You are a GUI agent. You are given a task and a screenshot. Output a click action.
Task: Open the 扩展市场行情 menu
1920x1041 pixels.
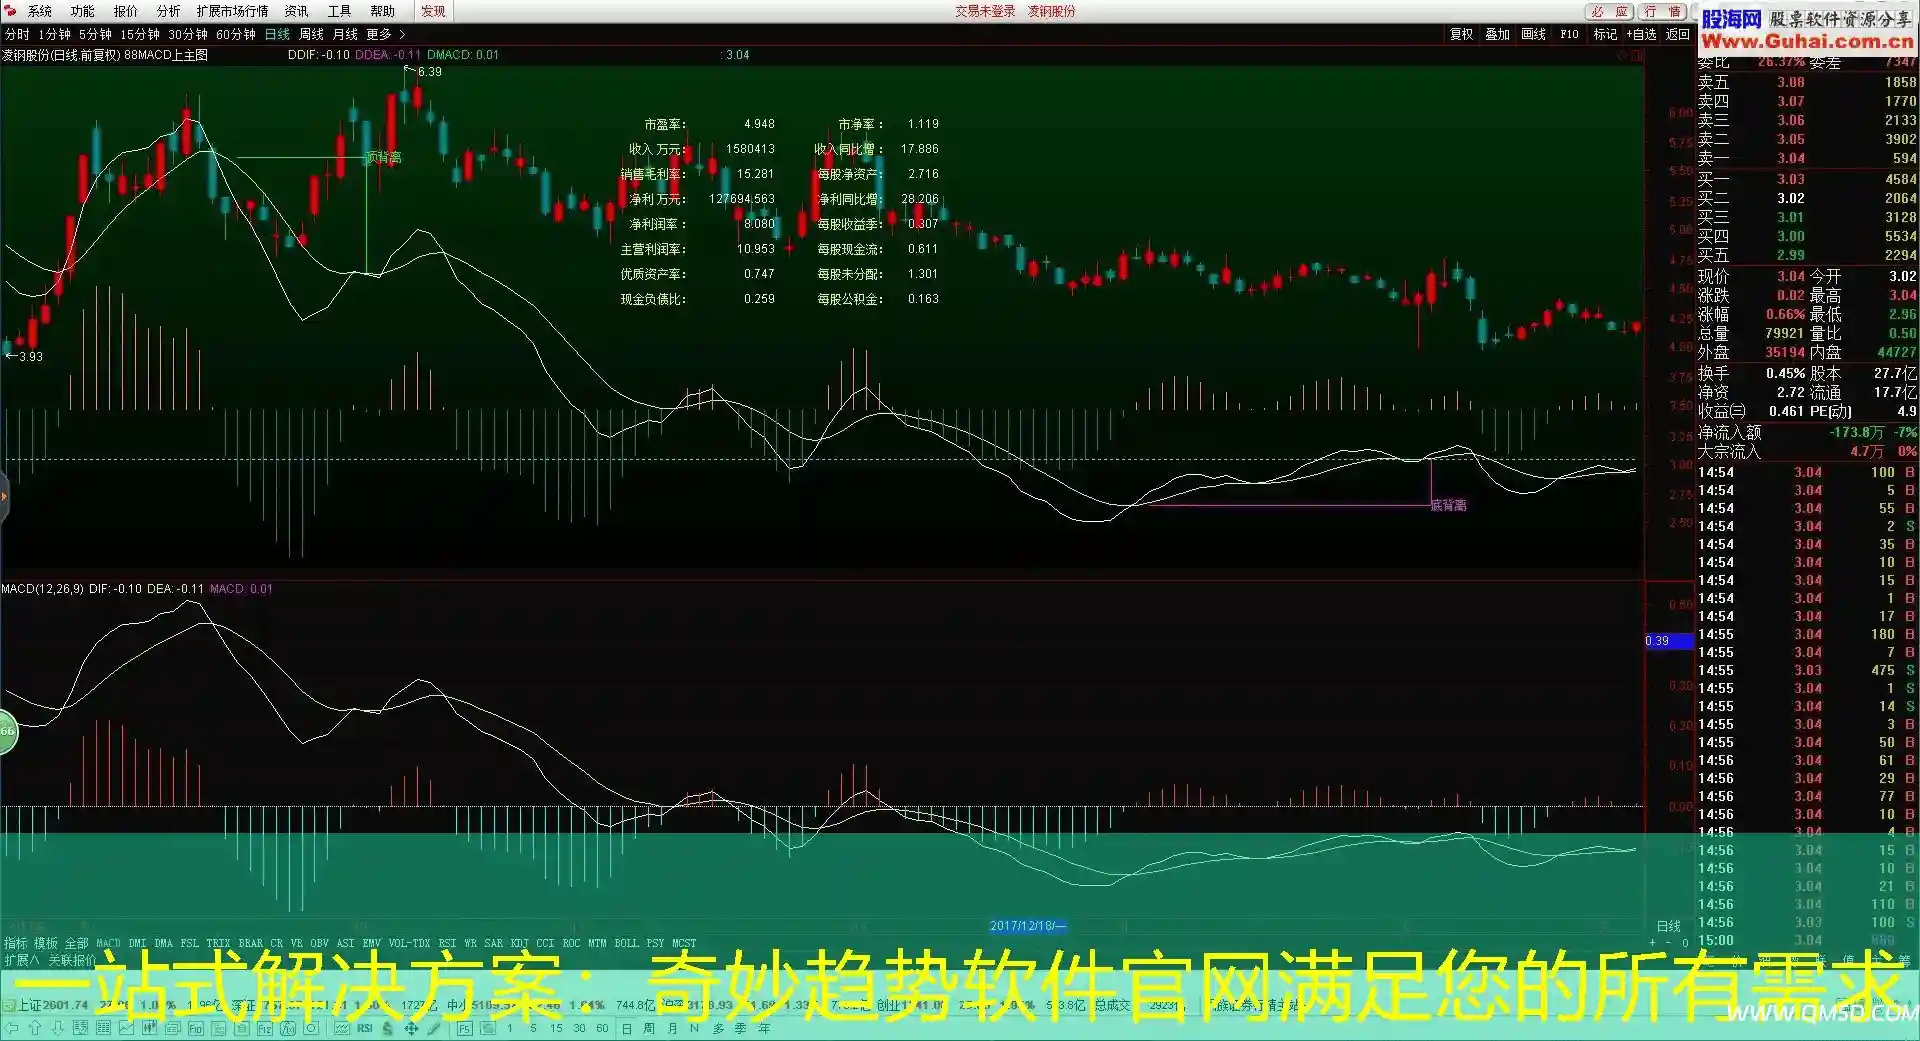click(x=232, y=11)
